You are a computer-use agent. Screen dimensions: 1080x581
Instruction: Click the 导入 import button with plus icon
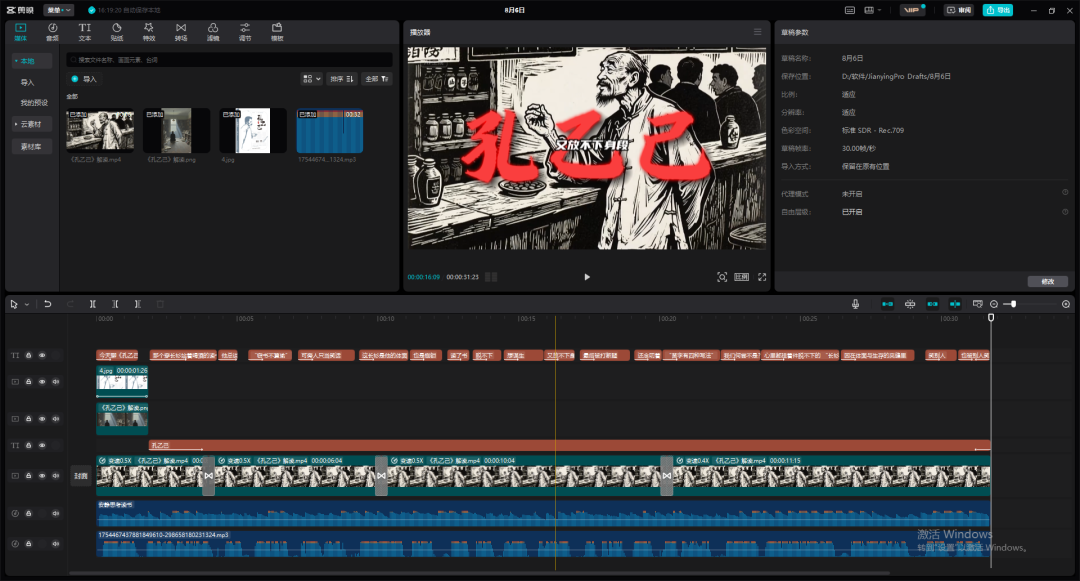coord(84,79)
